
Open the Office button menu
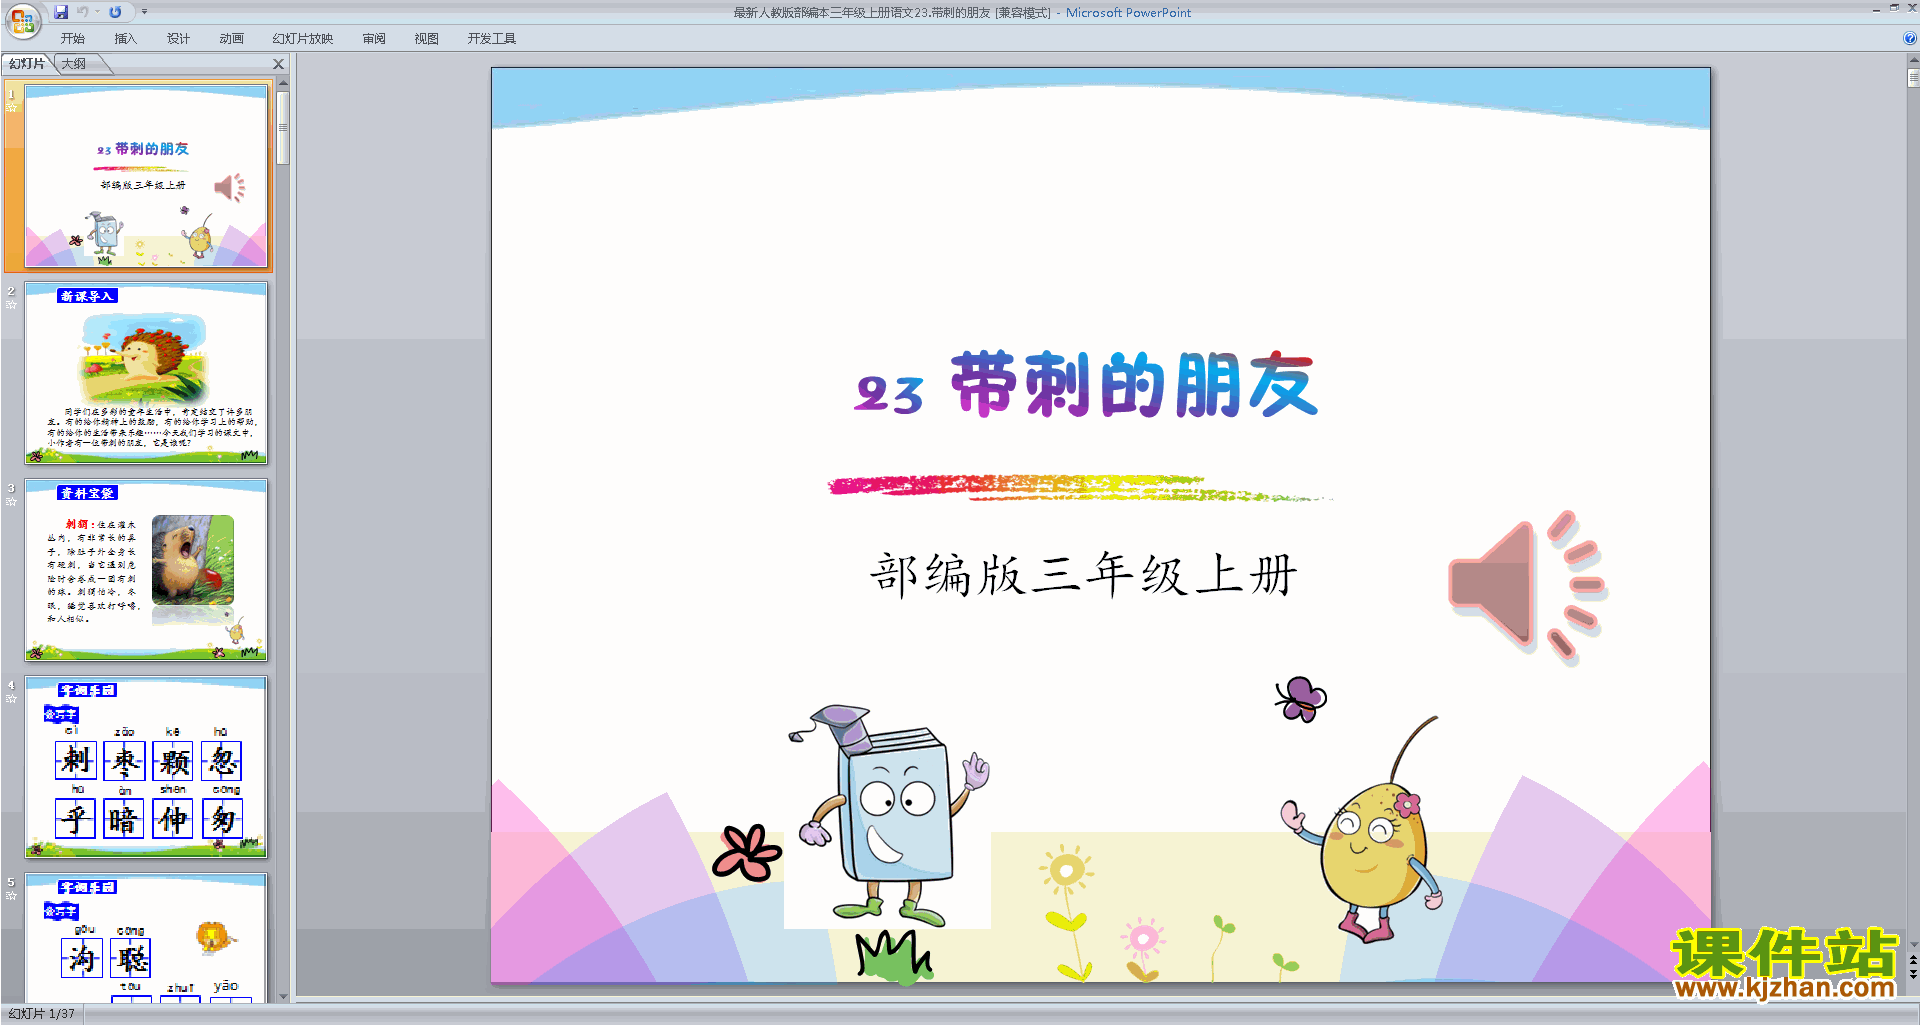pos(22,20)
